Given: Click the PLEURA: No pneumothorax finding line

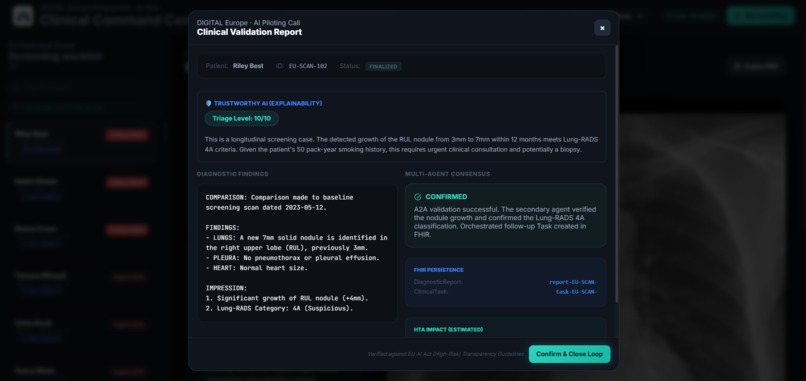Looking at the screenshot, I should 292,258.
